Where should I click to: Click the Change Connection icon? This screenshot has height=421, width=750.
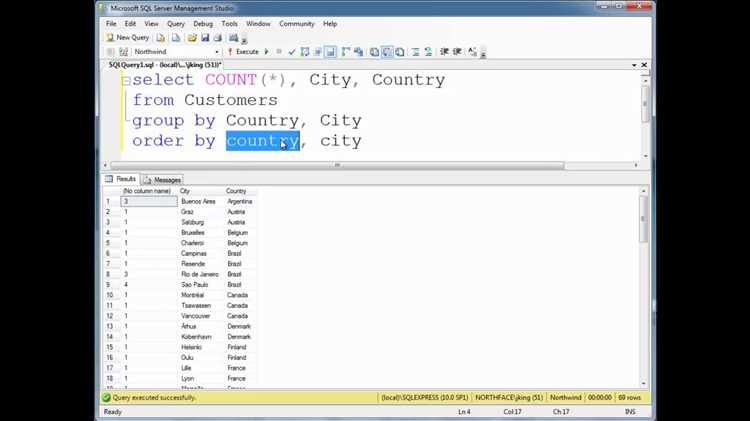tap(123, 52)
